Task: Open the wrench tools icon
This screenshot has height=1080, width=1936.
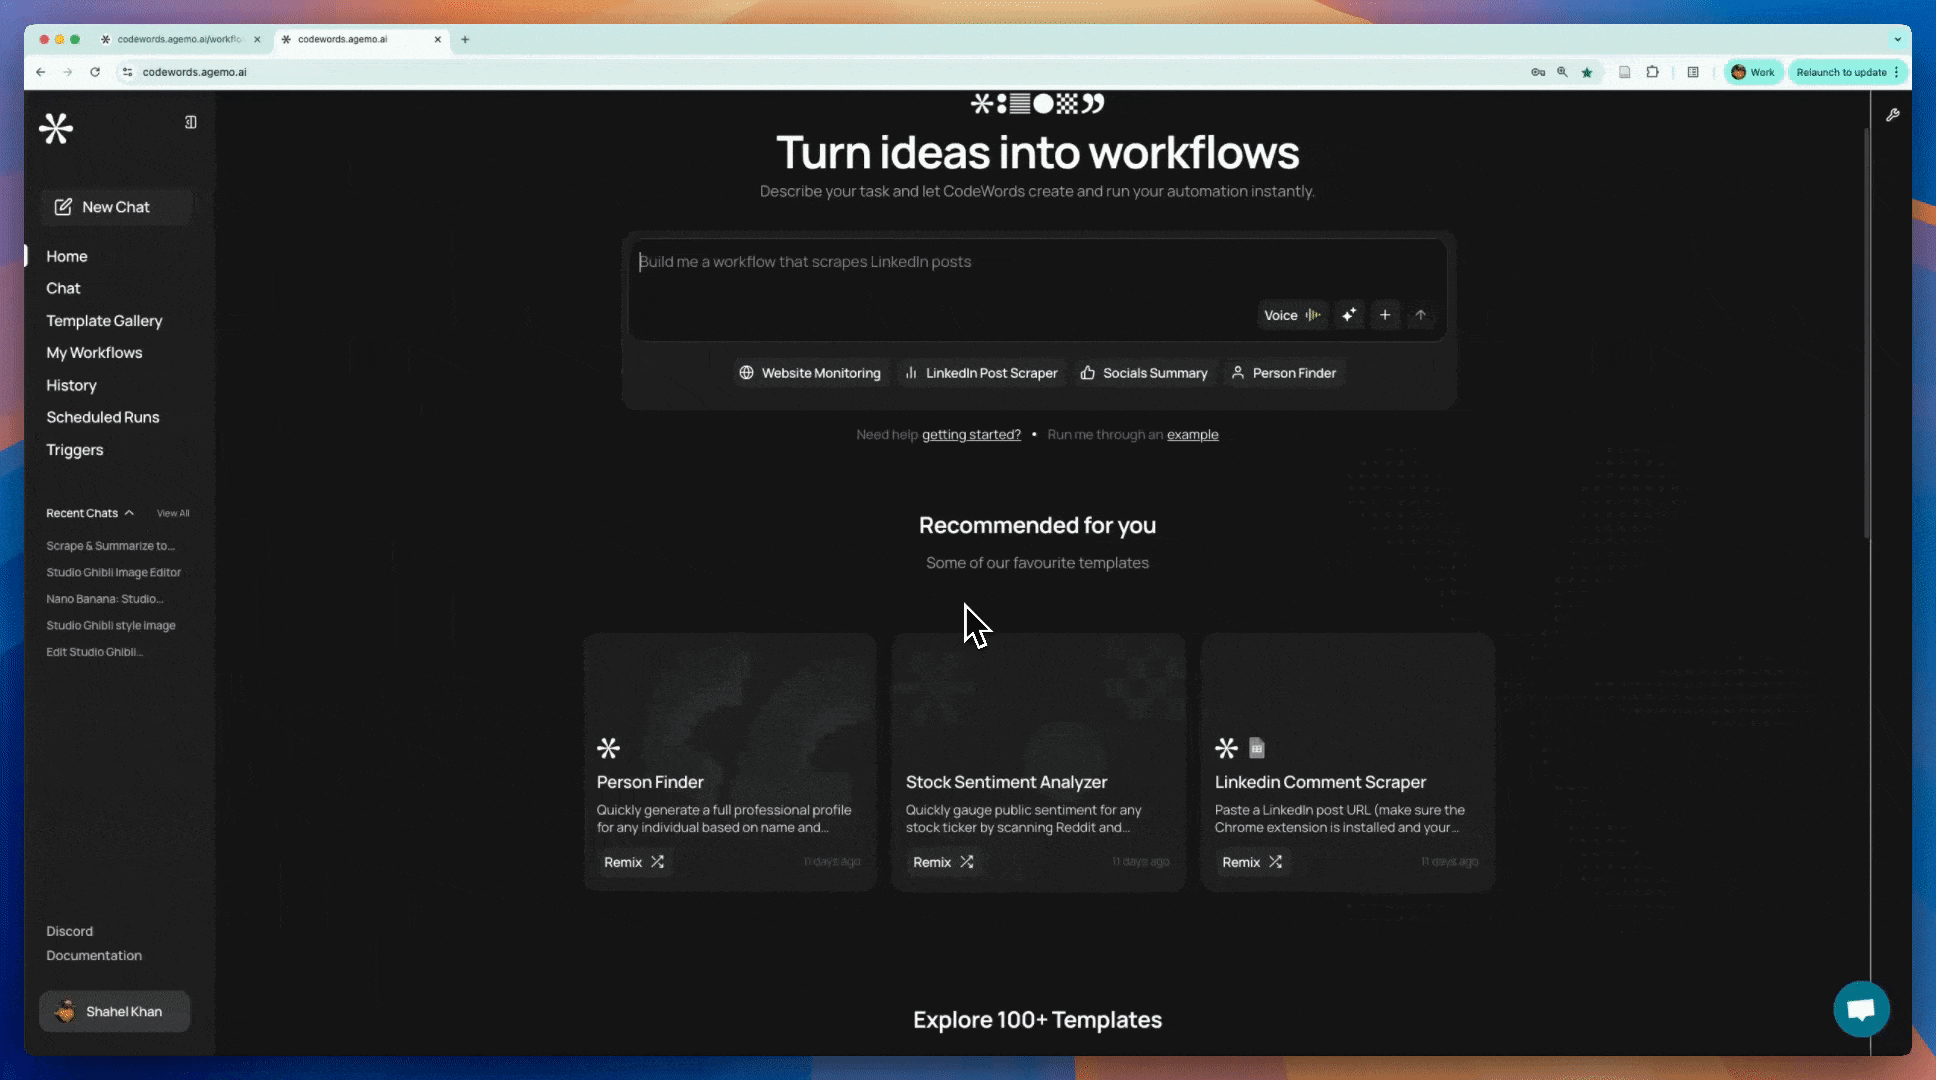Action: pos(1892,116)
